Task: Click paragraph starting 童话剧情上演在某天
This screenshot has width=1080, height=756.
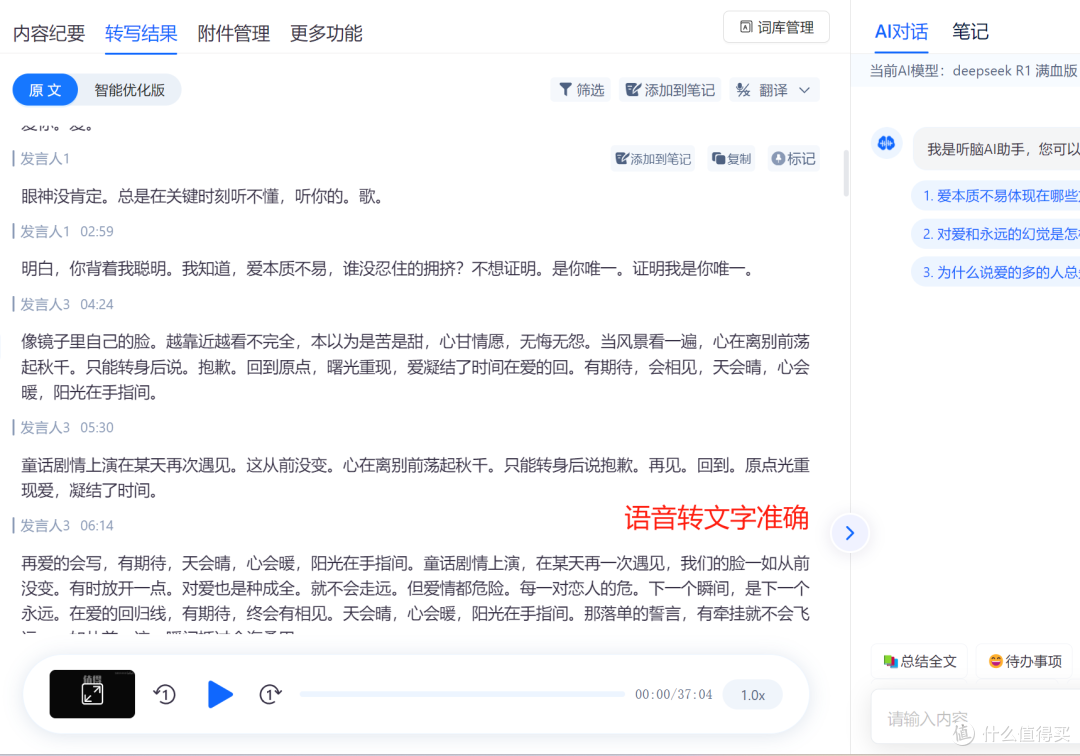Action: click(x=415, y=478)
